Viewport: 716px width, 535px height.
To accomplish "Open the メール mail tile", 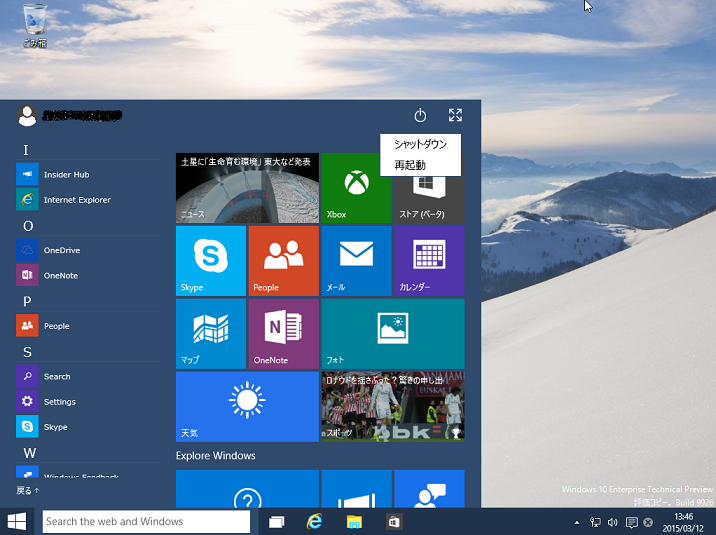I will point(356,261).
